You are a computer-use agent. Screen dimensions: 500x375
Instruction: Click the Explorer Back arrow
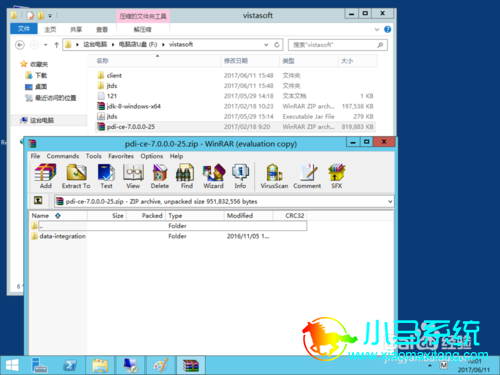click(x=20, y=45)
